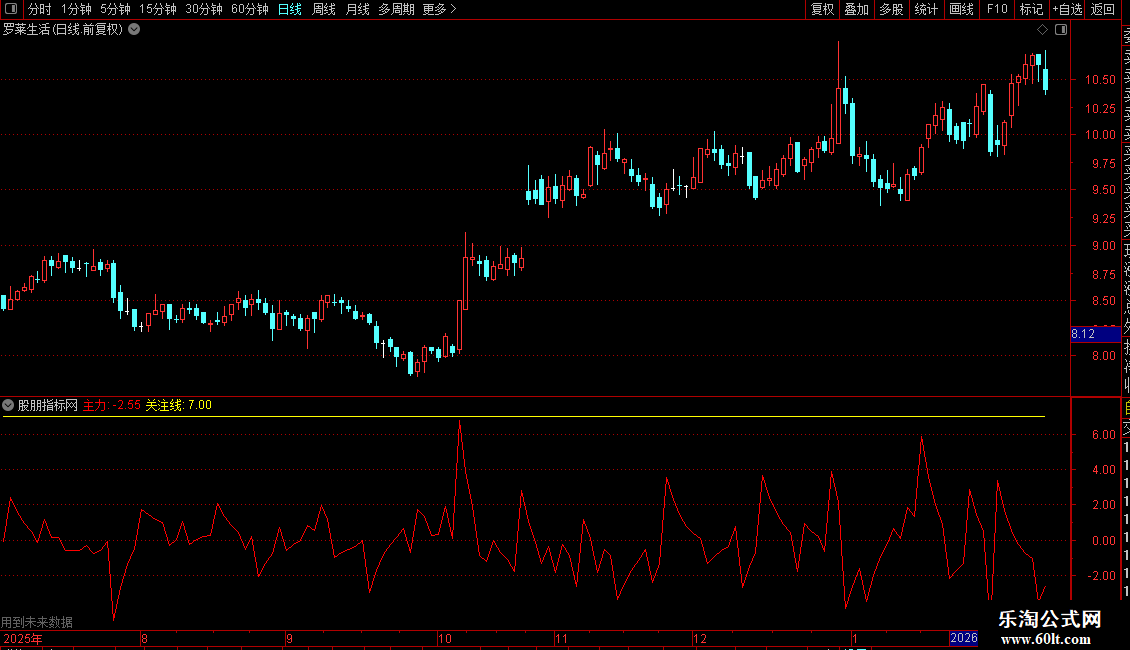Switch to 月线 monthly chart
1130x650 pixels.
[x=357, y=9]
